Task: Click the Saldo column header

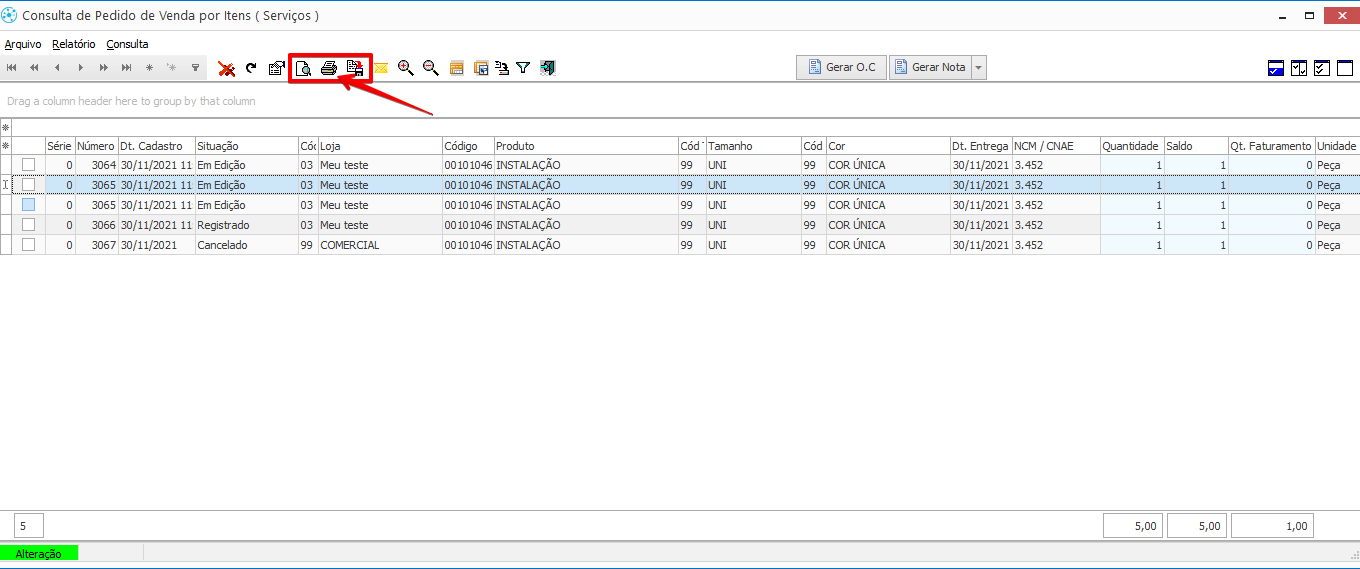Action: [1195, 146]
